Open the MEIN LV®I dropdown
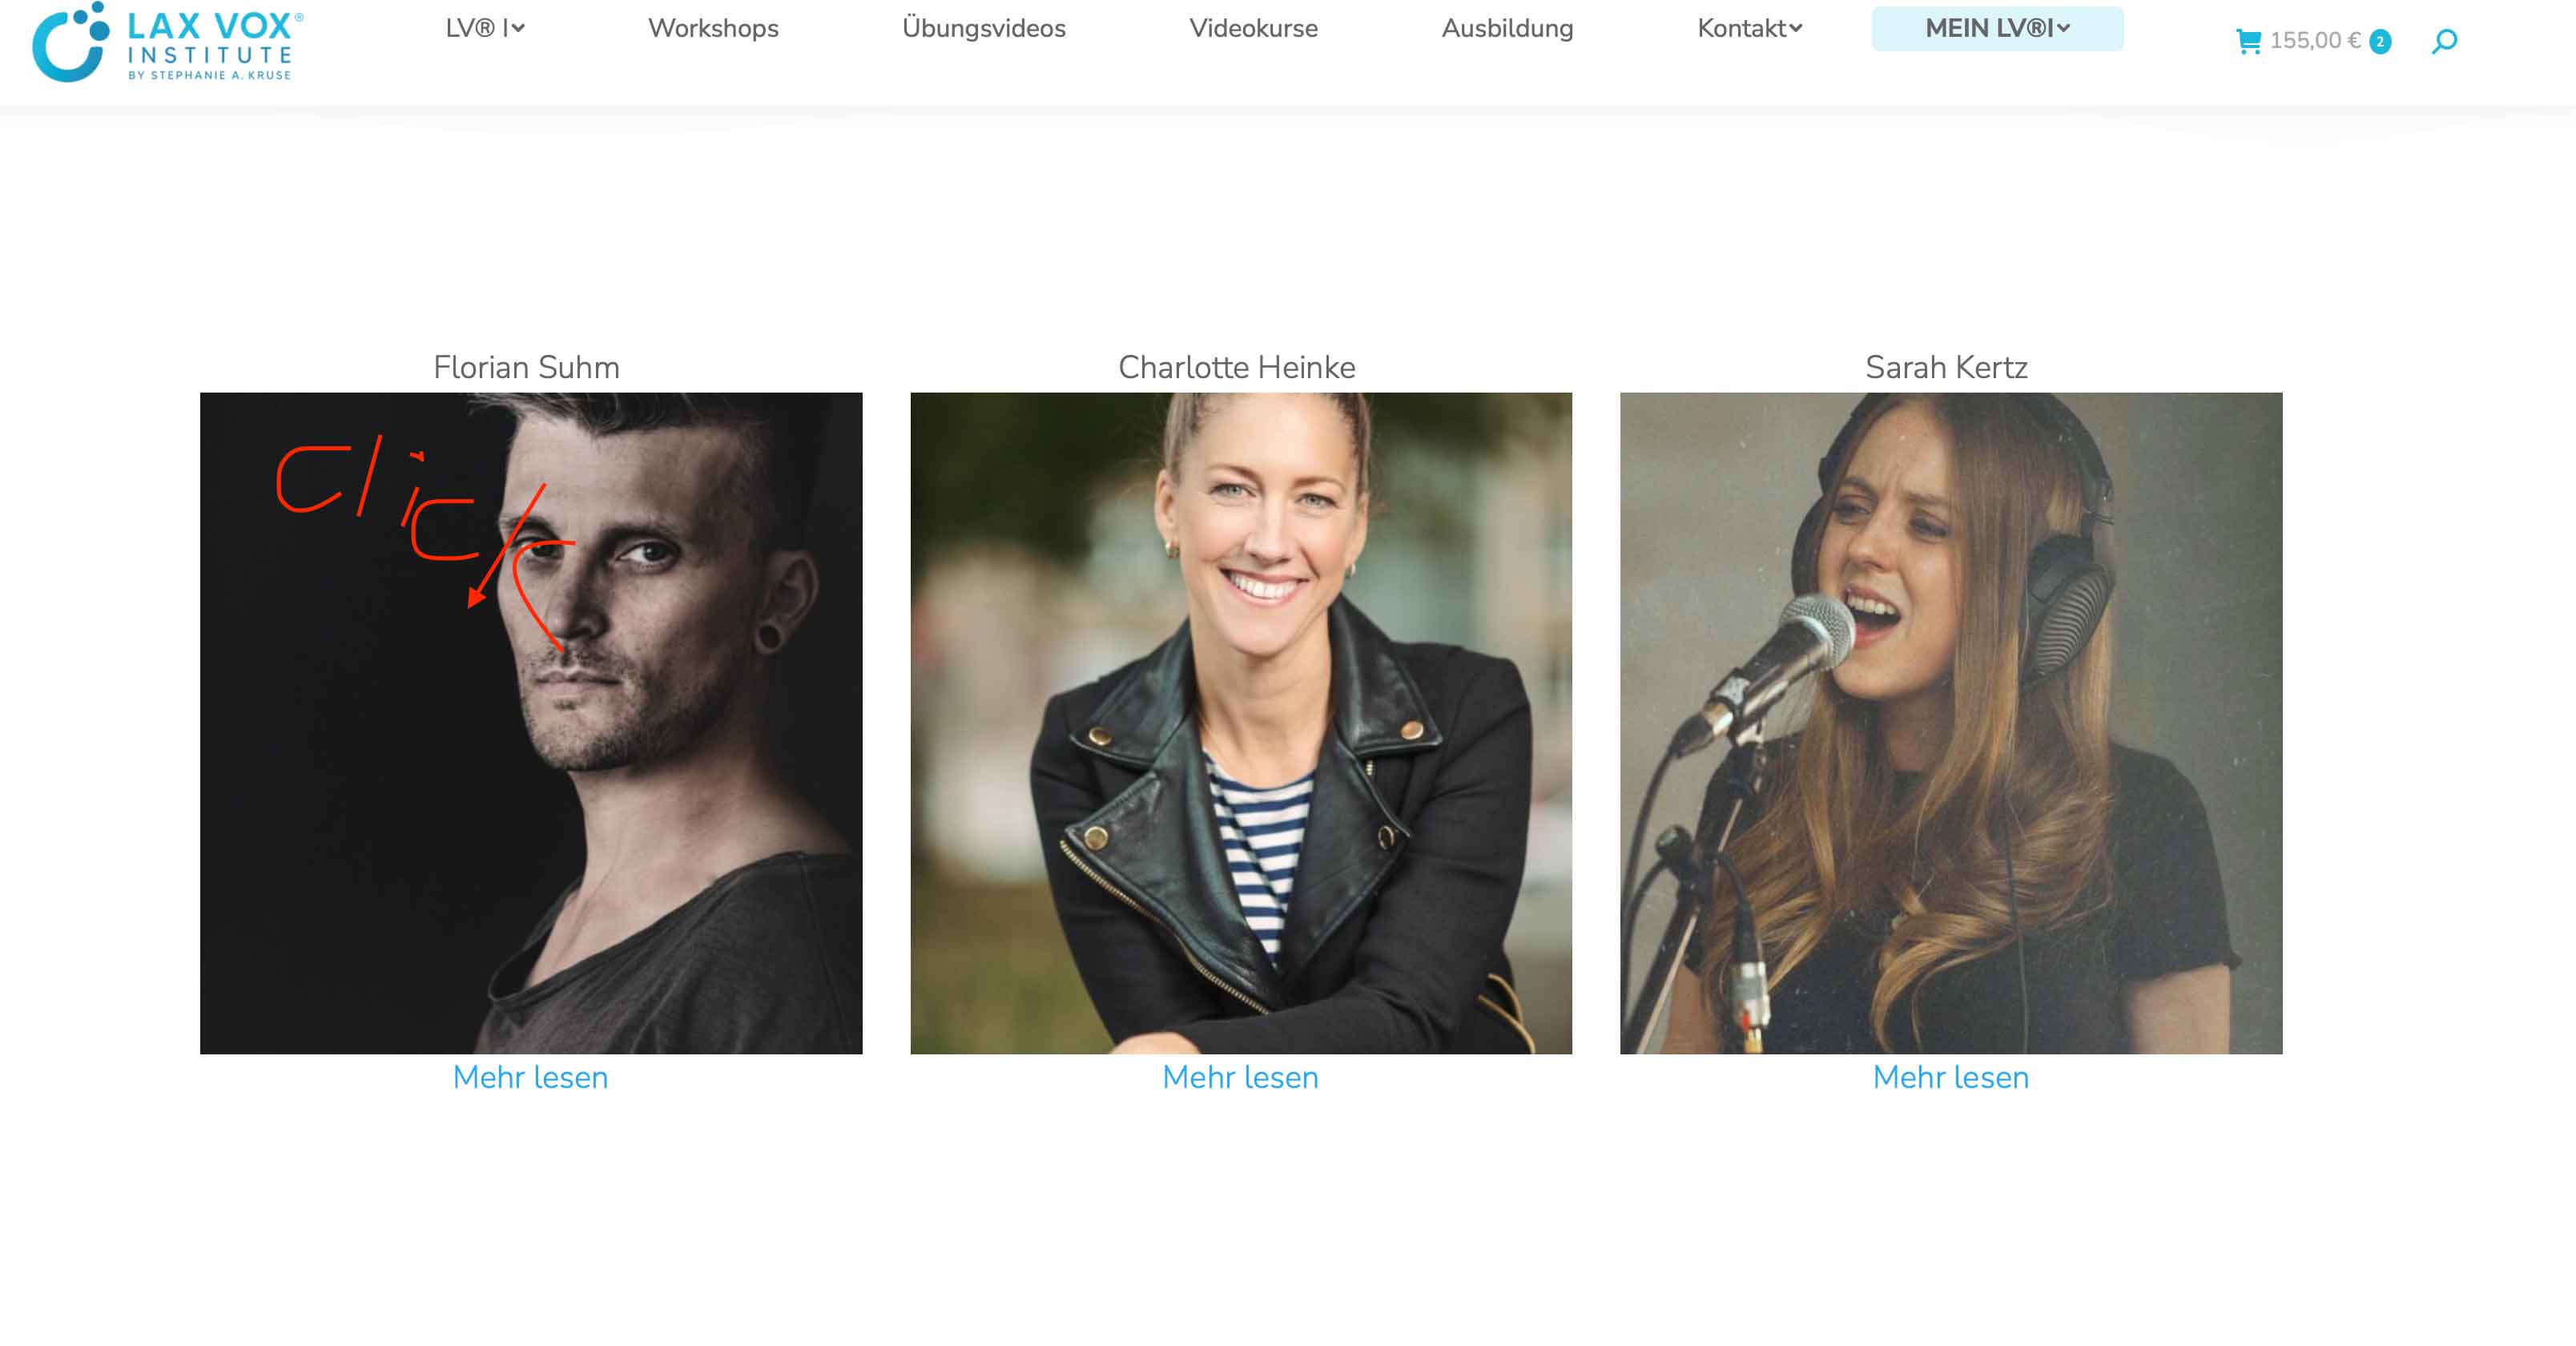The image size is (2576, 1346). tap(1997, 28)
